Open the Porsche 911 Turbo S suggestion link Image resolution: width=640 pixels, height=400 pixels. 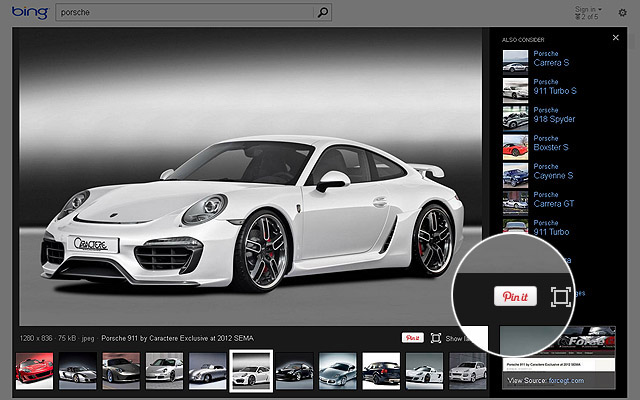(x=555, y=87)
